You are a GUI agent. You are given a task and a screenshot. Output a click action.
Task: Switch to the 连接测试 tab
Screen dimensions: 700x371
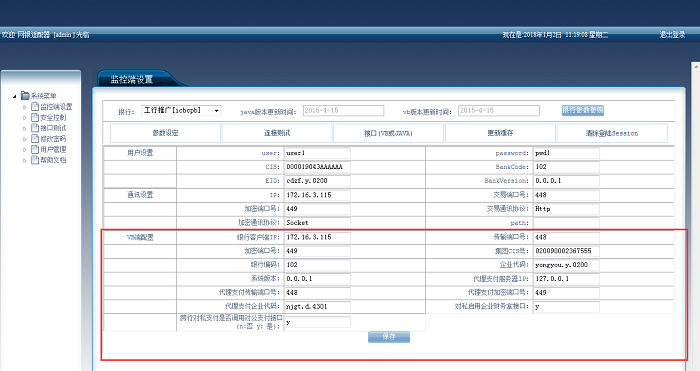pos(277,133)
